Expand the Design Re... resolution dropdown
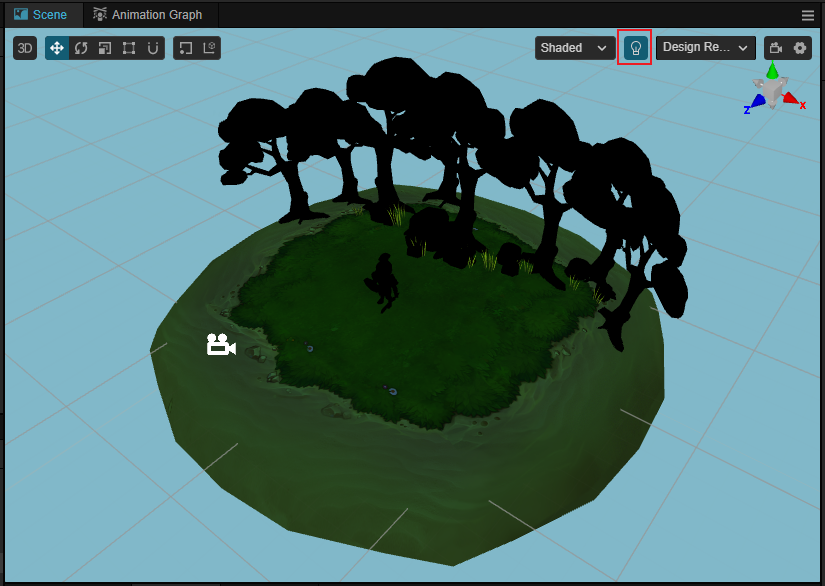The image size is (825, 586). pyautogui.click(x=706, y=48)
